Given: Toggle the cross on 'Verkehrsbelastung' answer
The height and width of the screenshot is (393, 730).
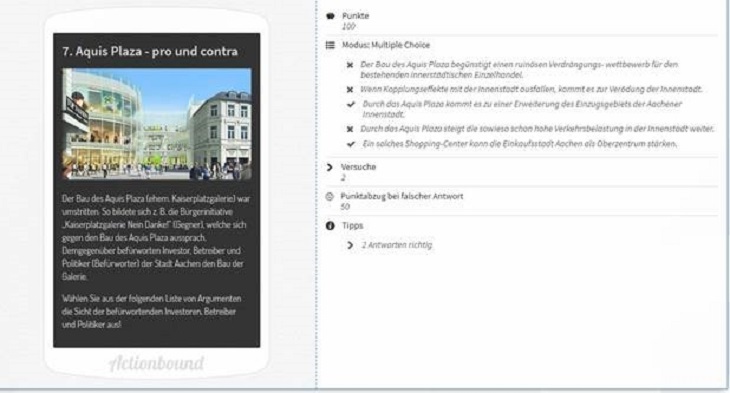Looking at the screenshot, I should [350, 129].
